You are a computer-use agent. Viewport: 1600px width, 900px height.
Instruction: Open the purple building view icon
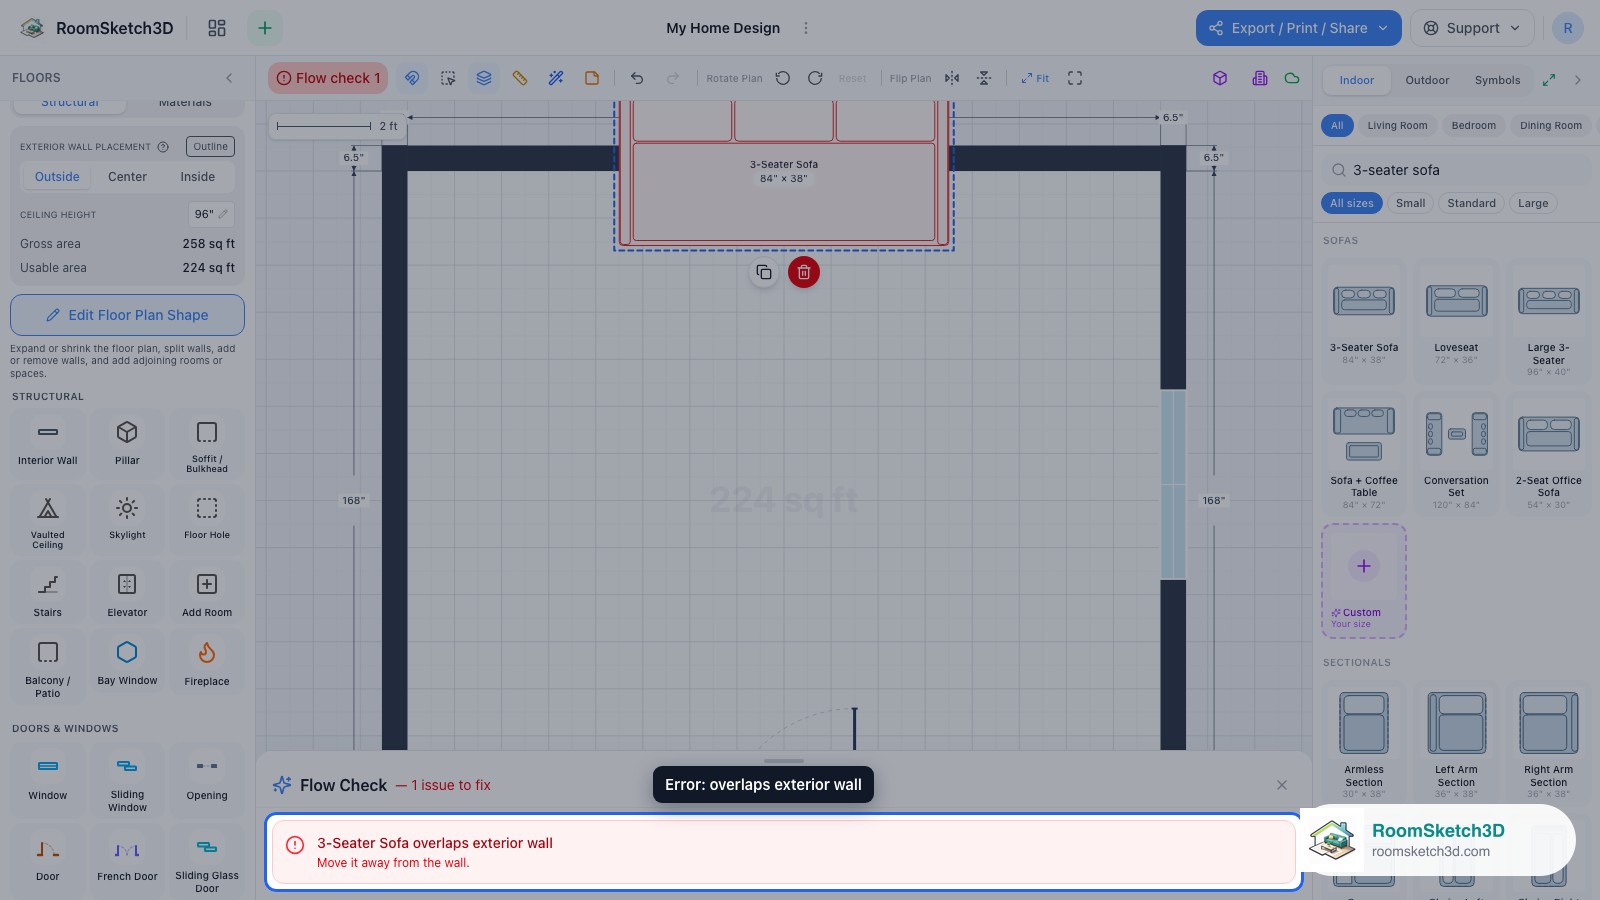pos(1260,78)
